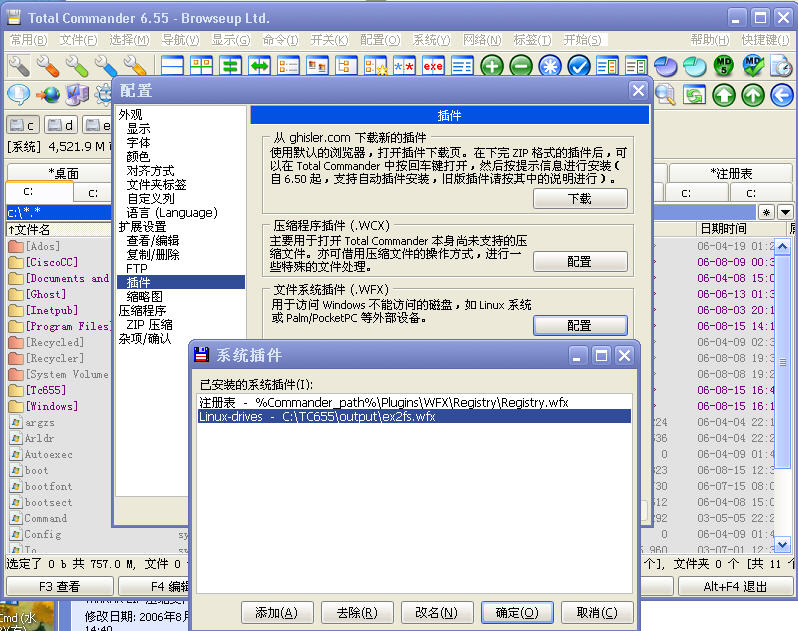798x631 pixels.
Task: Click the *.* all files filter icon
Action: pyautogui.click(x=404, y=66)
